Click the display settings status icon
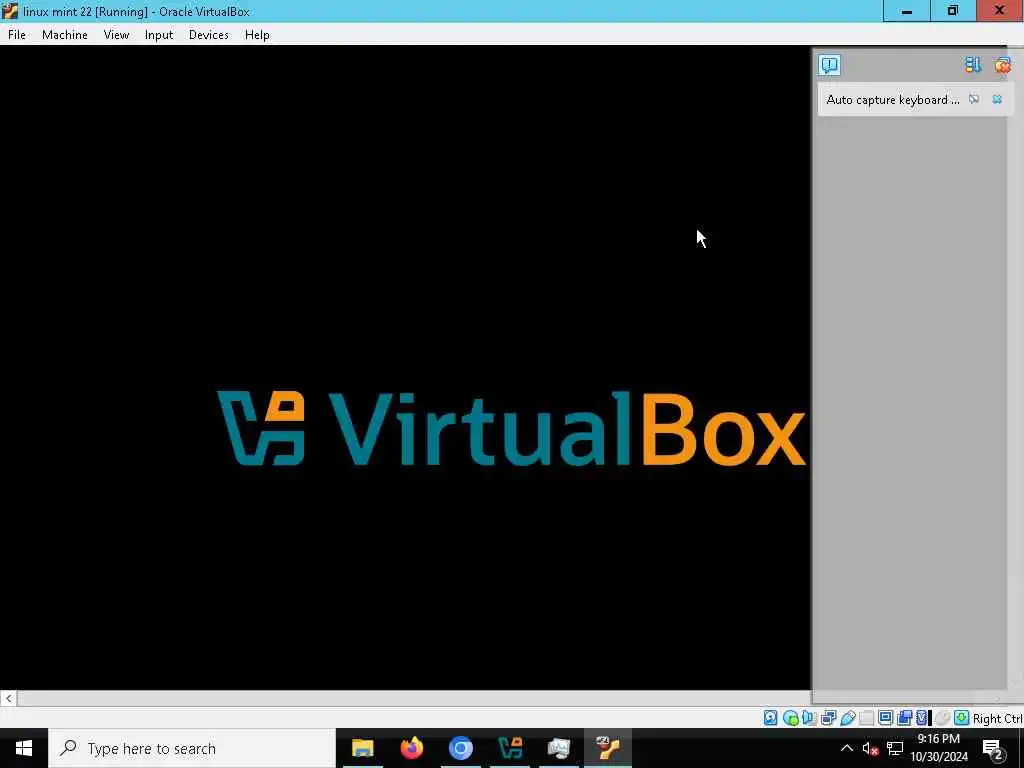Viewport: 1024px width, 768px height. pyautogui.click(x=886, y=717)
